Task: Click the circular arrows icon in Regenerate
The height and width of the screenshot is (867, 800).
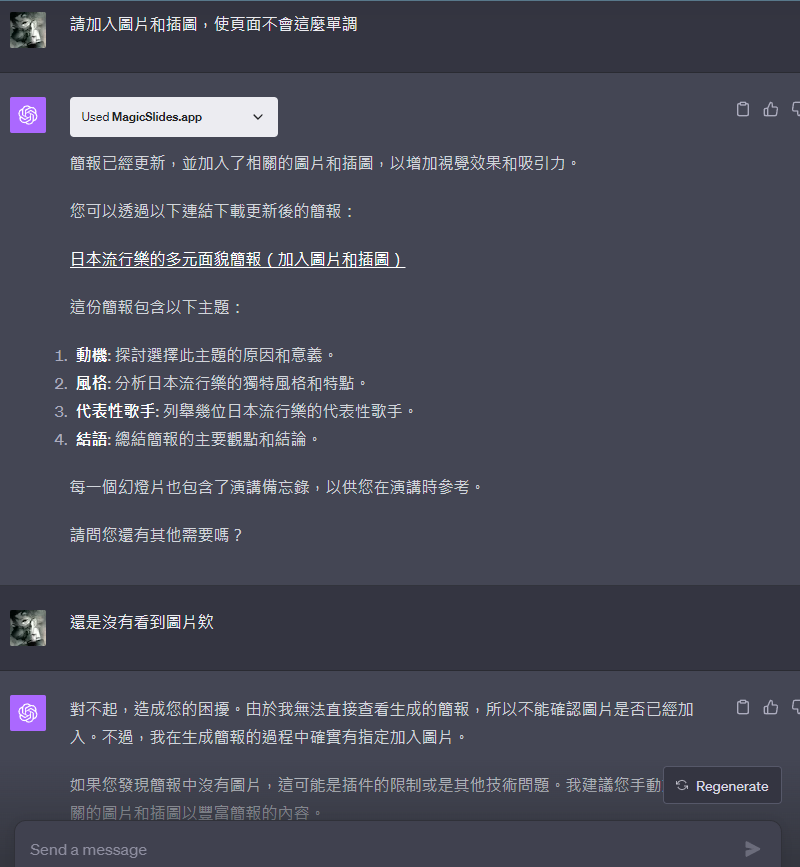Action: point(682,785)
